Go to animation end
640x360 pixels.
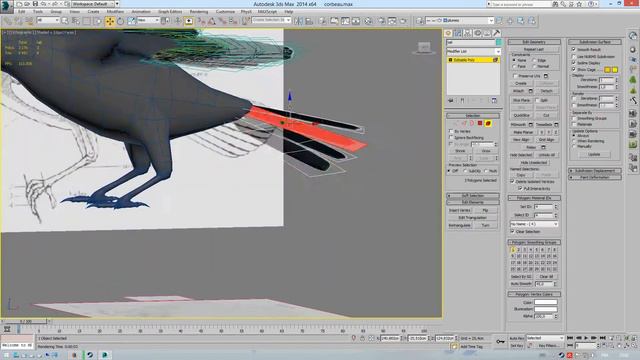pyautogui.click(x=602, y=338)
